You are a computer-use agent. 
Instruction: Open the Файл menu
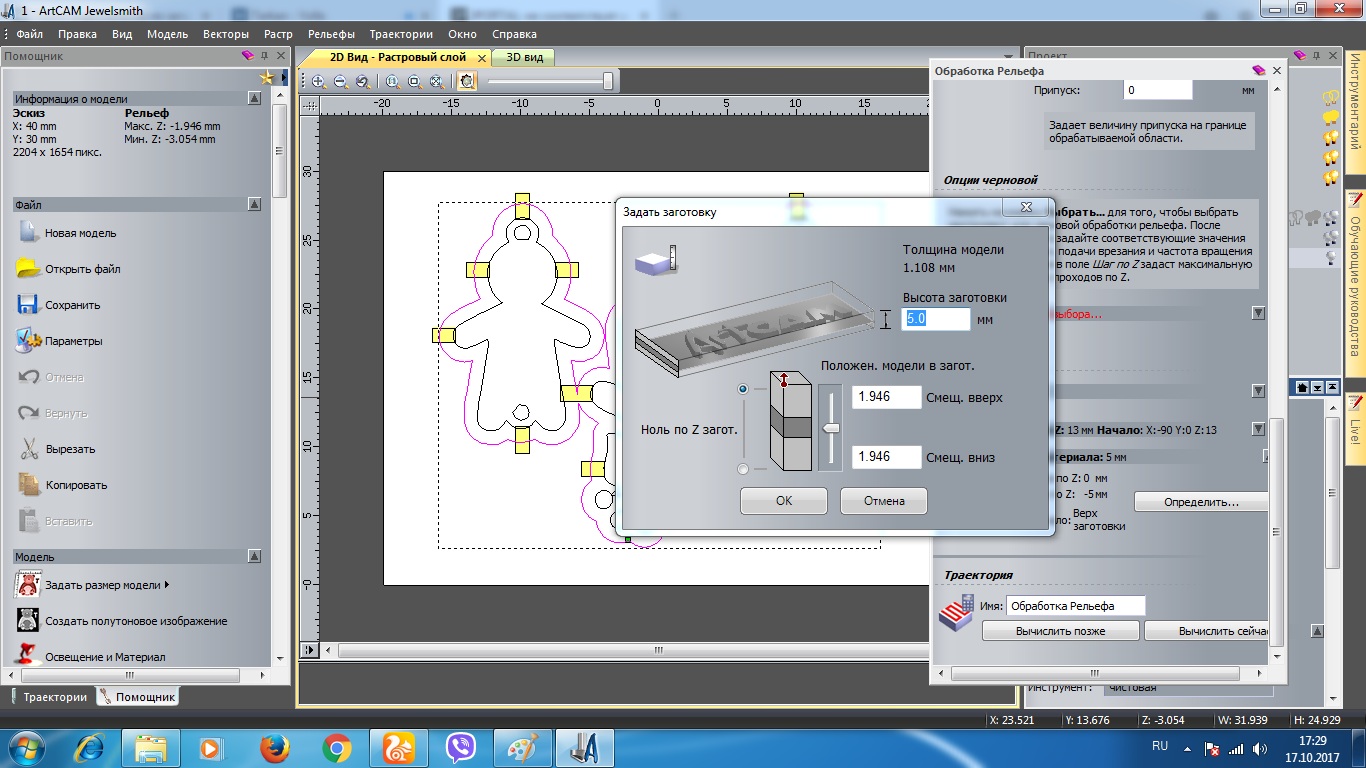click(29, 34)
